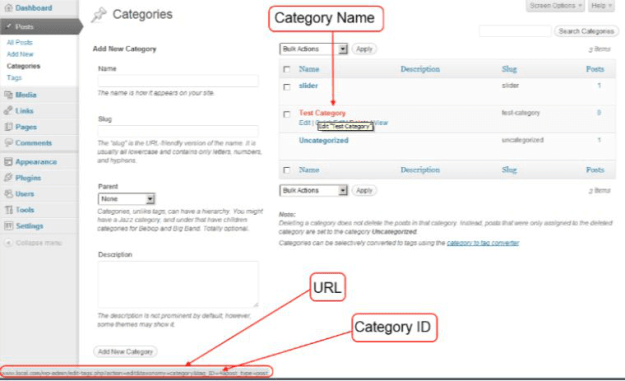The width and height of the screenshot is (625, 381).
Task: Open the Parent category dropdown
Action: (126, 198)
